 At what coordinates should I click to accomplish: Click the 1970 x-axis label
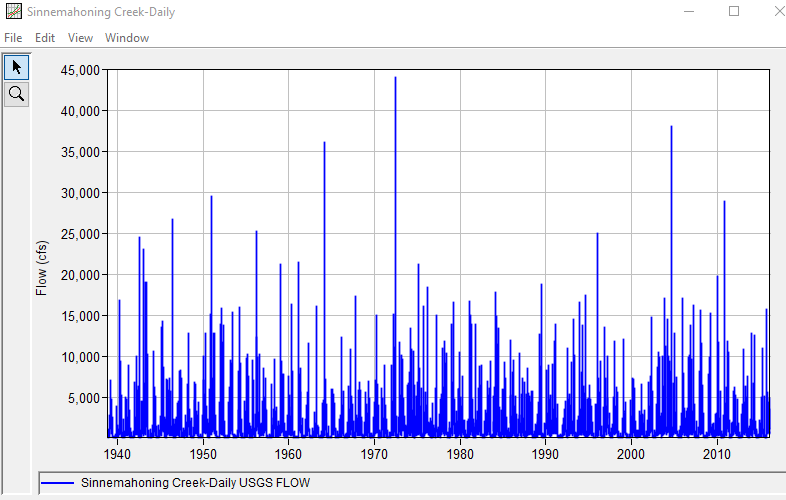point(374,454)
